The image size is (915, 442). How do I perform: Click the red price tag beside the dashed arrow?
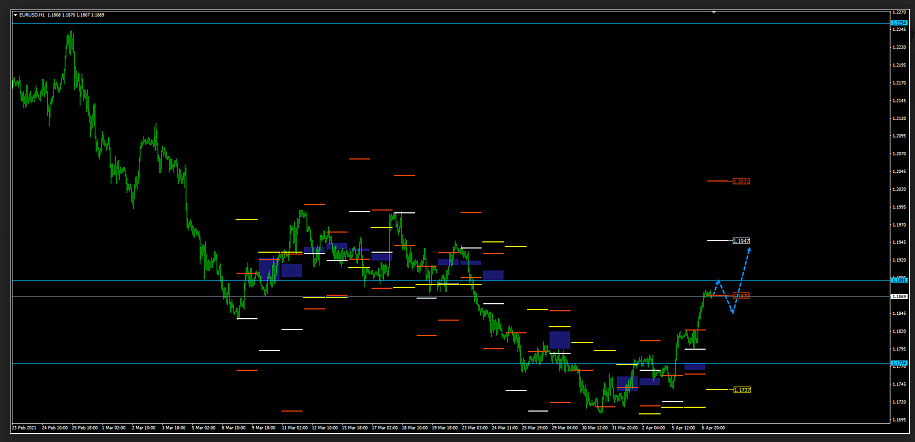pos(741,296)
